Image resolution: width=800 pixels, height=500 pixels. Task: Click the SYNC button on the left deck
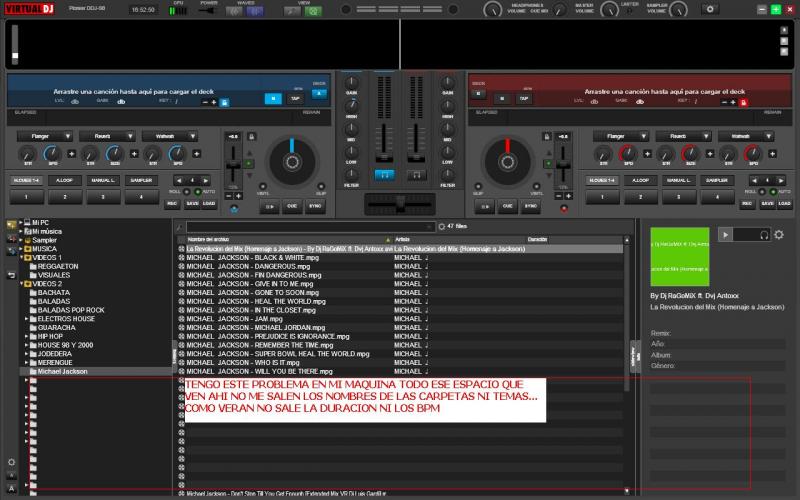314,206
